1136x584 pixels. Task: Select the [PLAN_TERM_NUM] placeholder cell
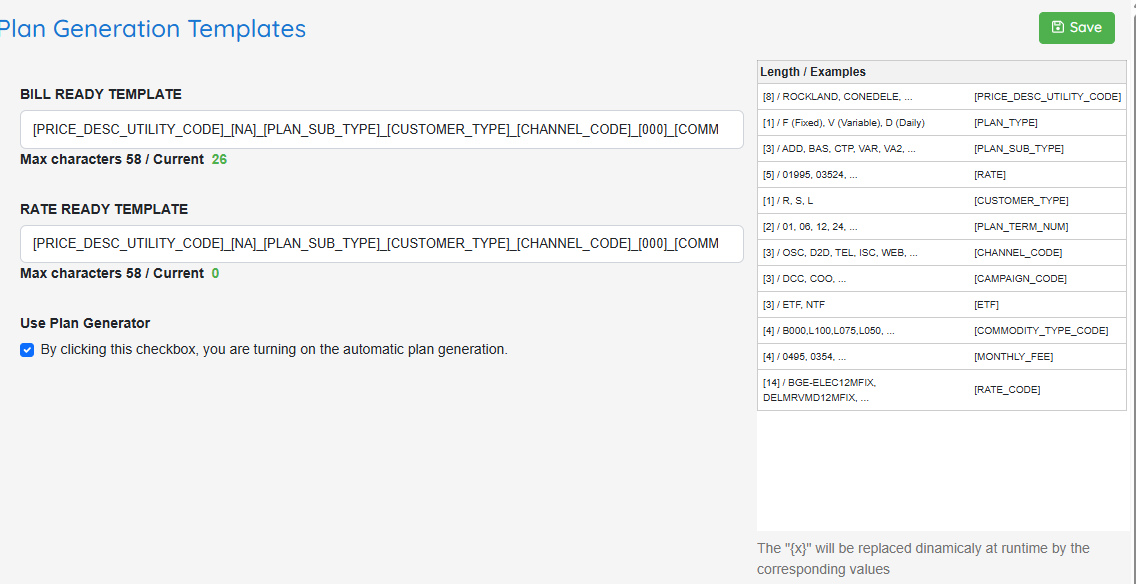1048,227
